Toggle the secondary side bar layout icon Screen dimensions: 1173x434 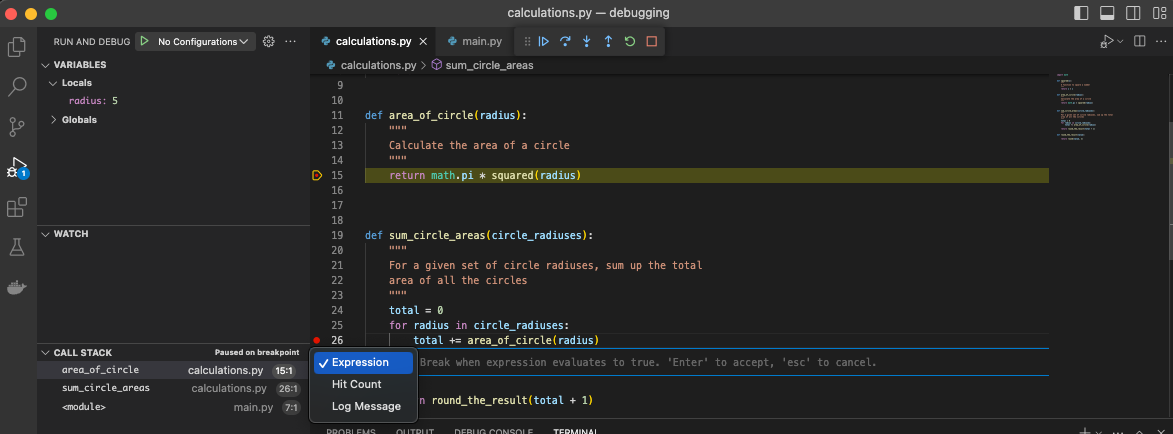1133,13
